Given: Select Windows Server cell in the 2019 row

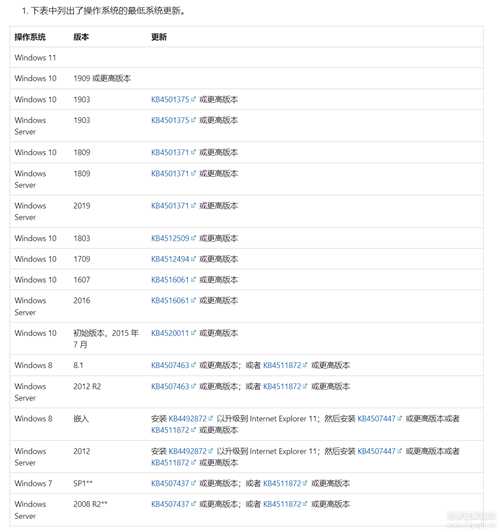Looking at the screenshot, I should pos(30,211).
